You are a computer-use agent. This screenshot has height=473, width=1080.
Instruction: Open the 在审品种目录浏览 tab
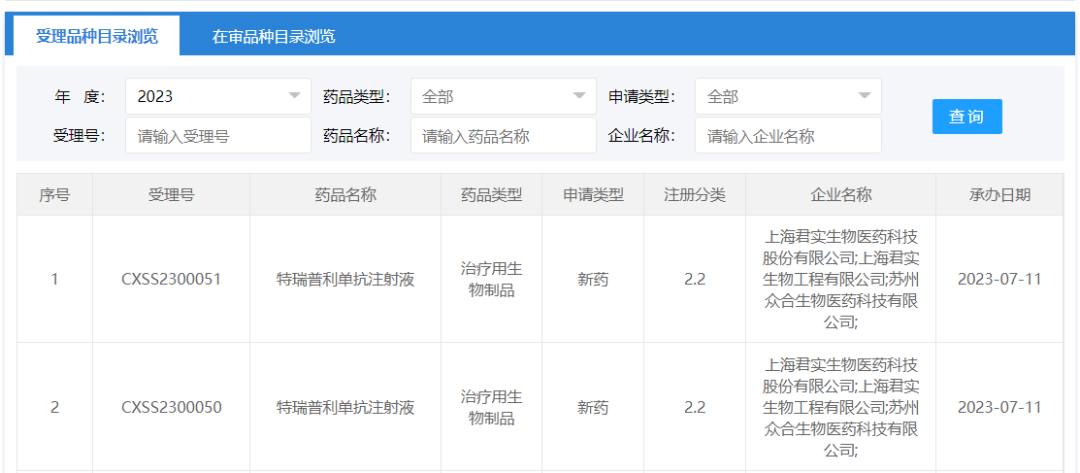[273, 37]
